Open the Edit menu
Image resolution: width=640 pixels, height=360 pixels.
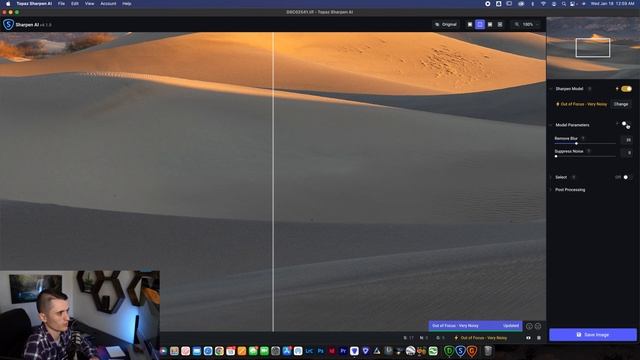click(75, 4)
